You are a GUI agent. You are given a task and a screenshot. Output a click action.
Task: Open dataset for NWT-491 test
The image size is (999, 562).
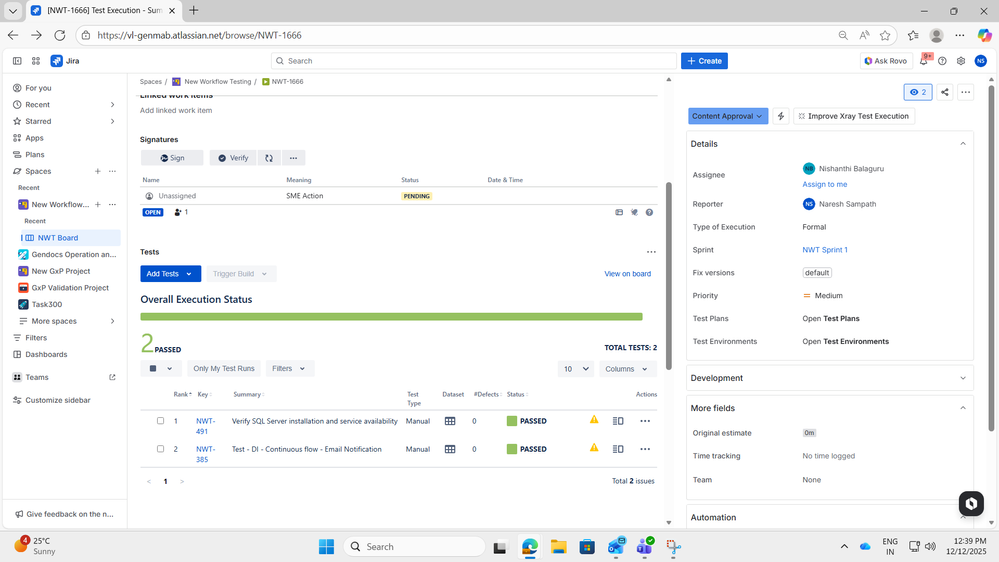[x=450, y=421]
